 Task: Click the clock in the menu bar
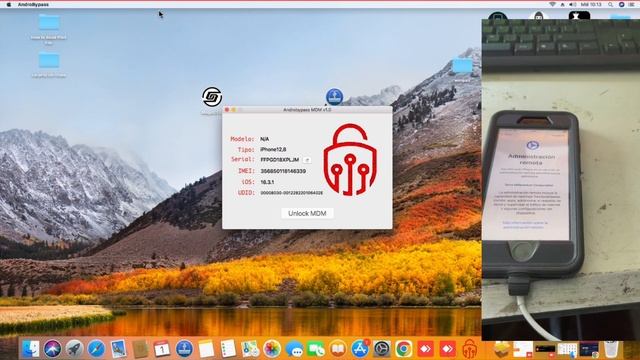point(591,4)
